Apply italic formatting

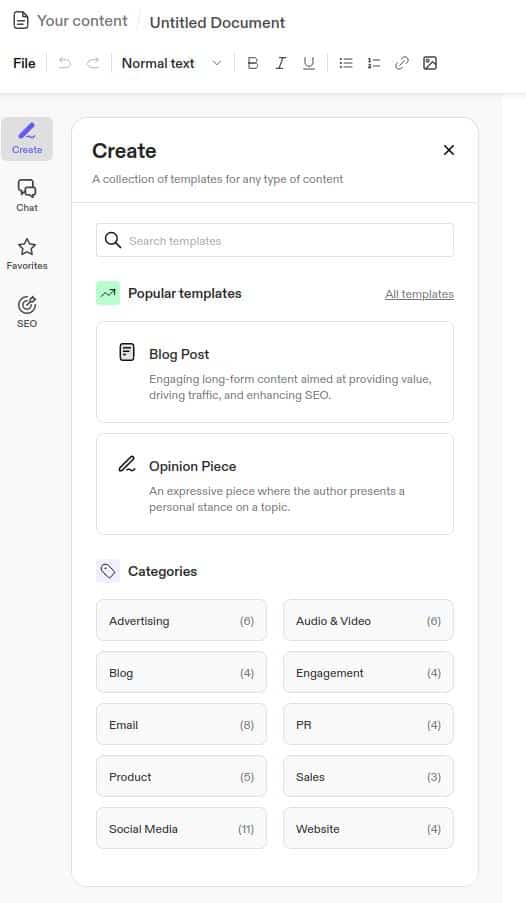[x=281, y=63]
